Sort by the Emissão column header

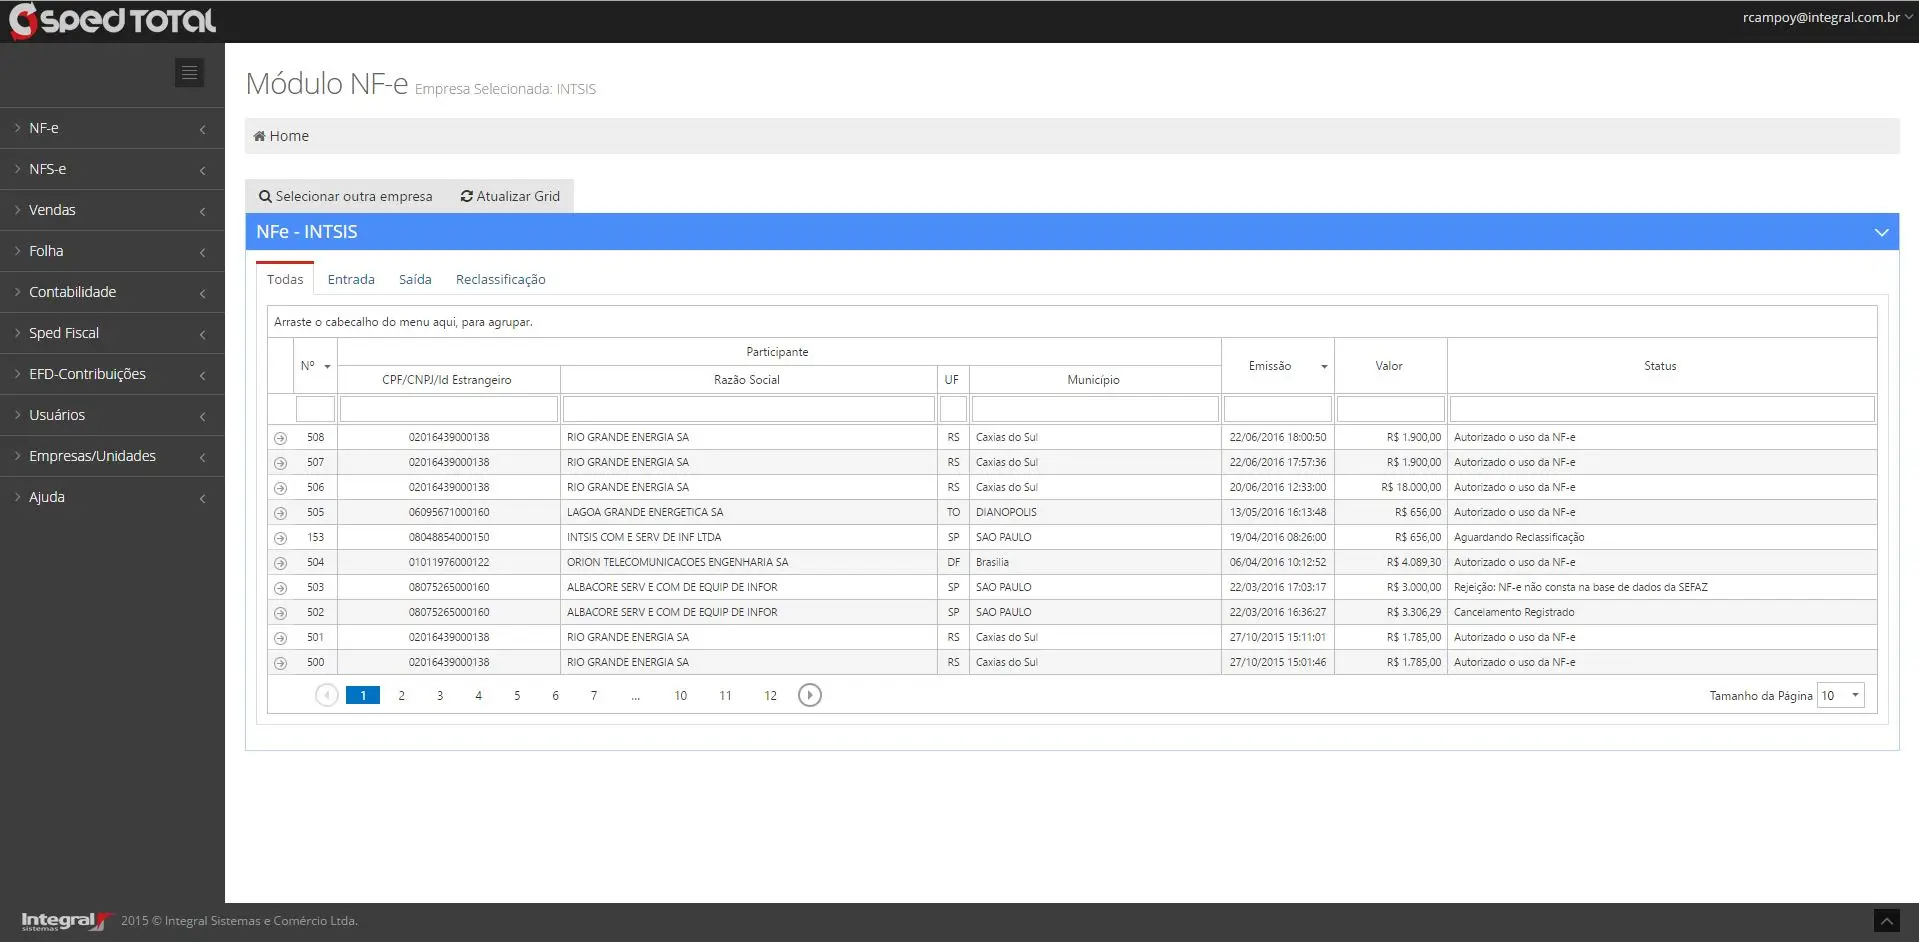(1270, 366)
